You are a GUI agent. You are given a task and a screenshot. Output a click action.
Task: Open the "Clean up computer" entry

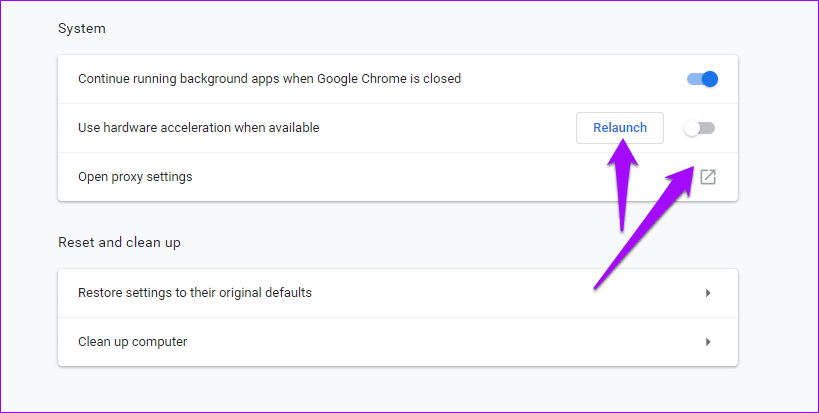pyautogui.click(x=133, y=342)
